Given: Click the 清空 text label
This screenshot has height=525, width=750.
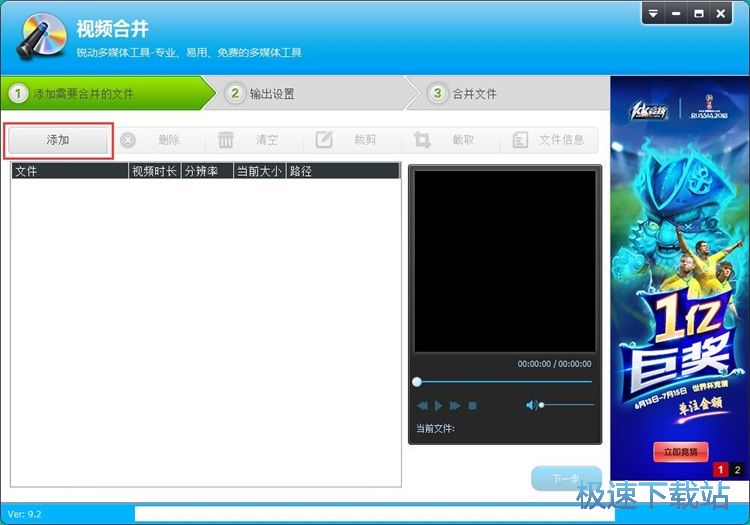Looking at the screenshot, I should 267,140.
